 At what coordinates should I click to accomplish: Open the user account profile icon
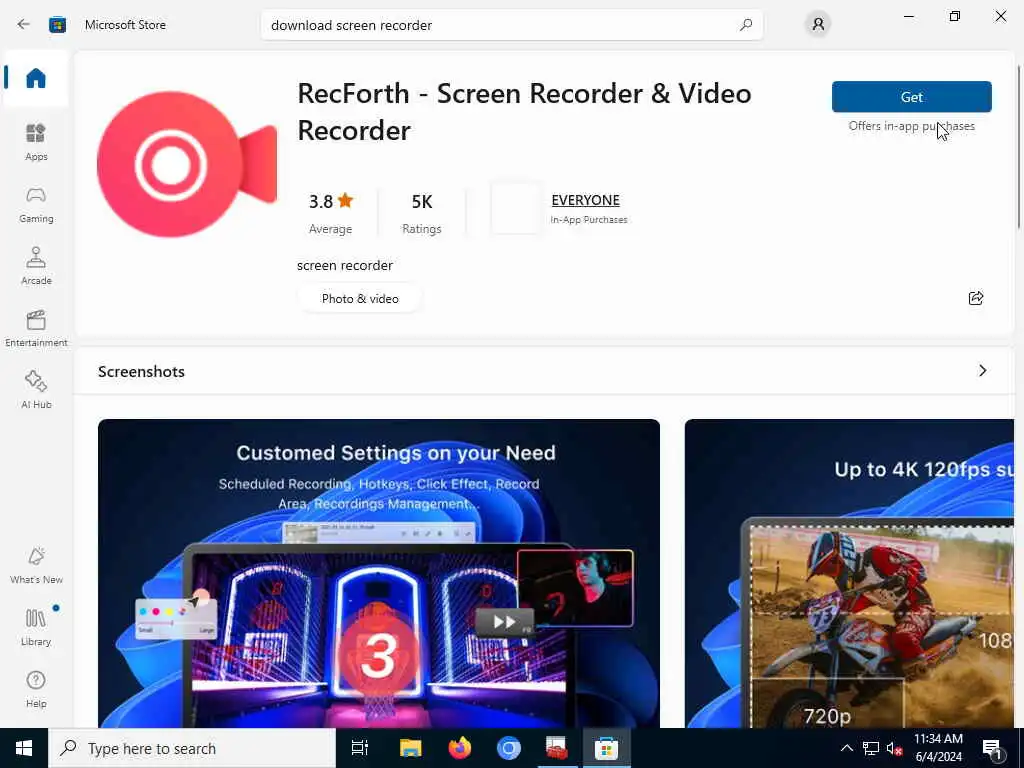[818, 25]
